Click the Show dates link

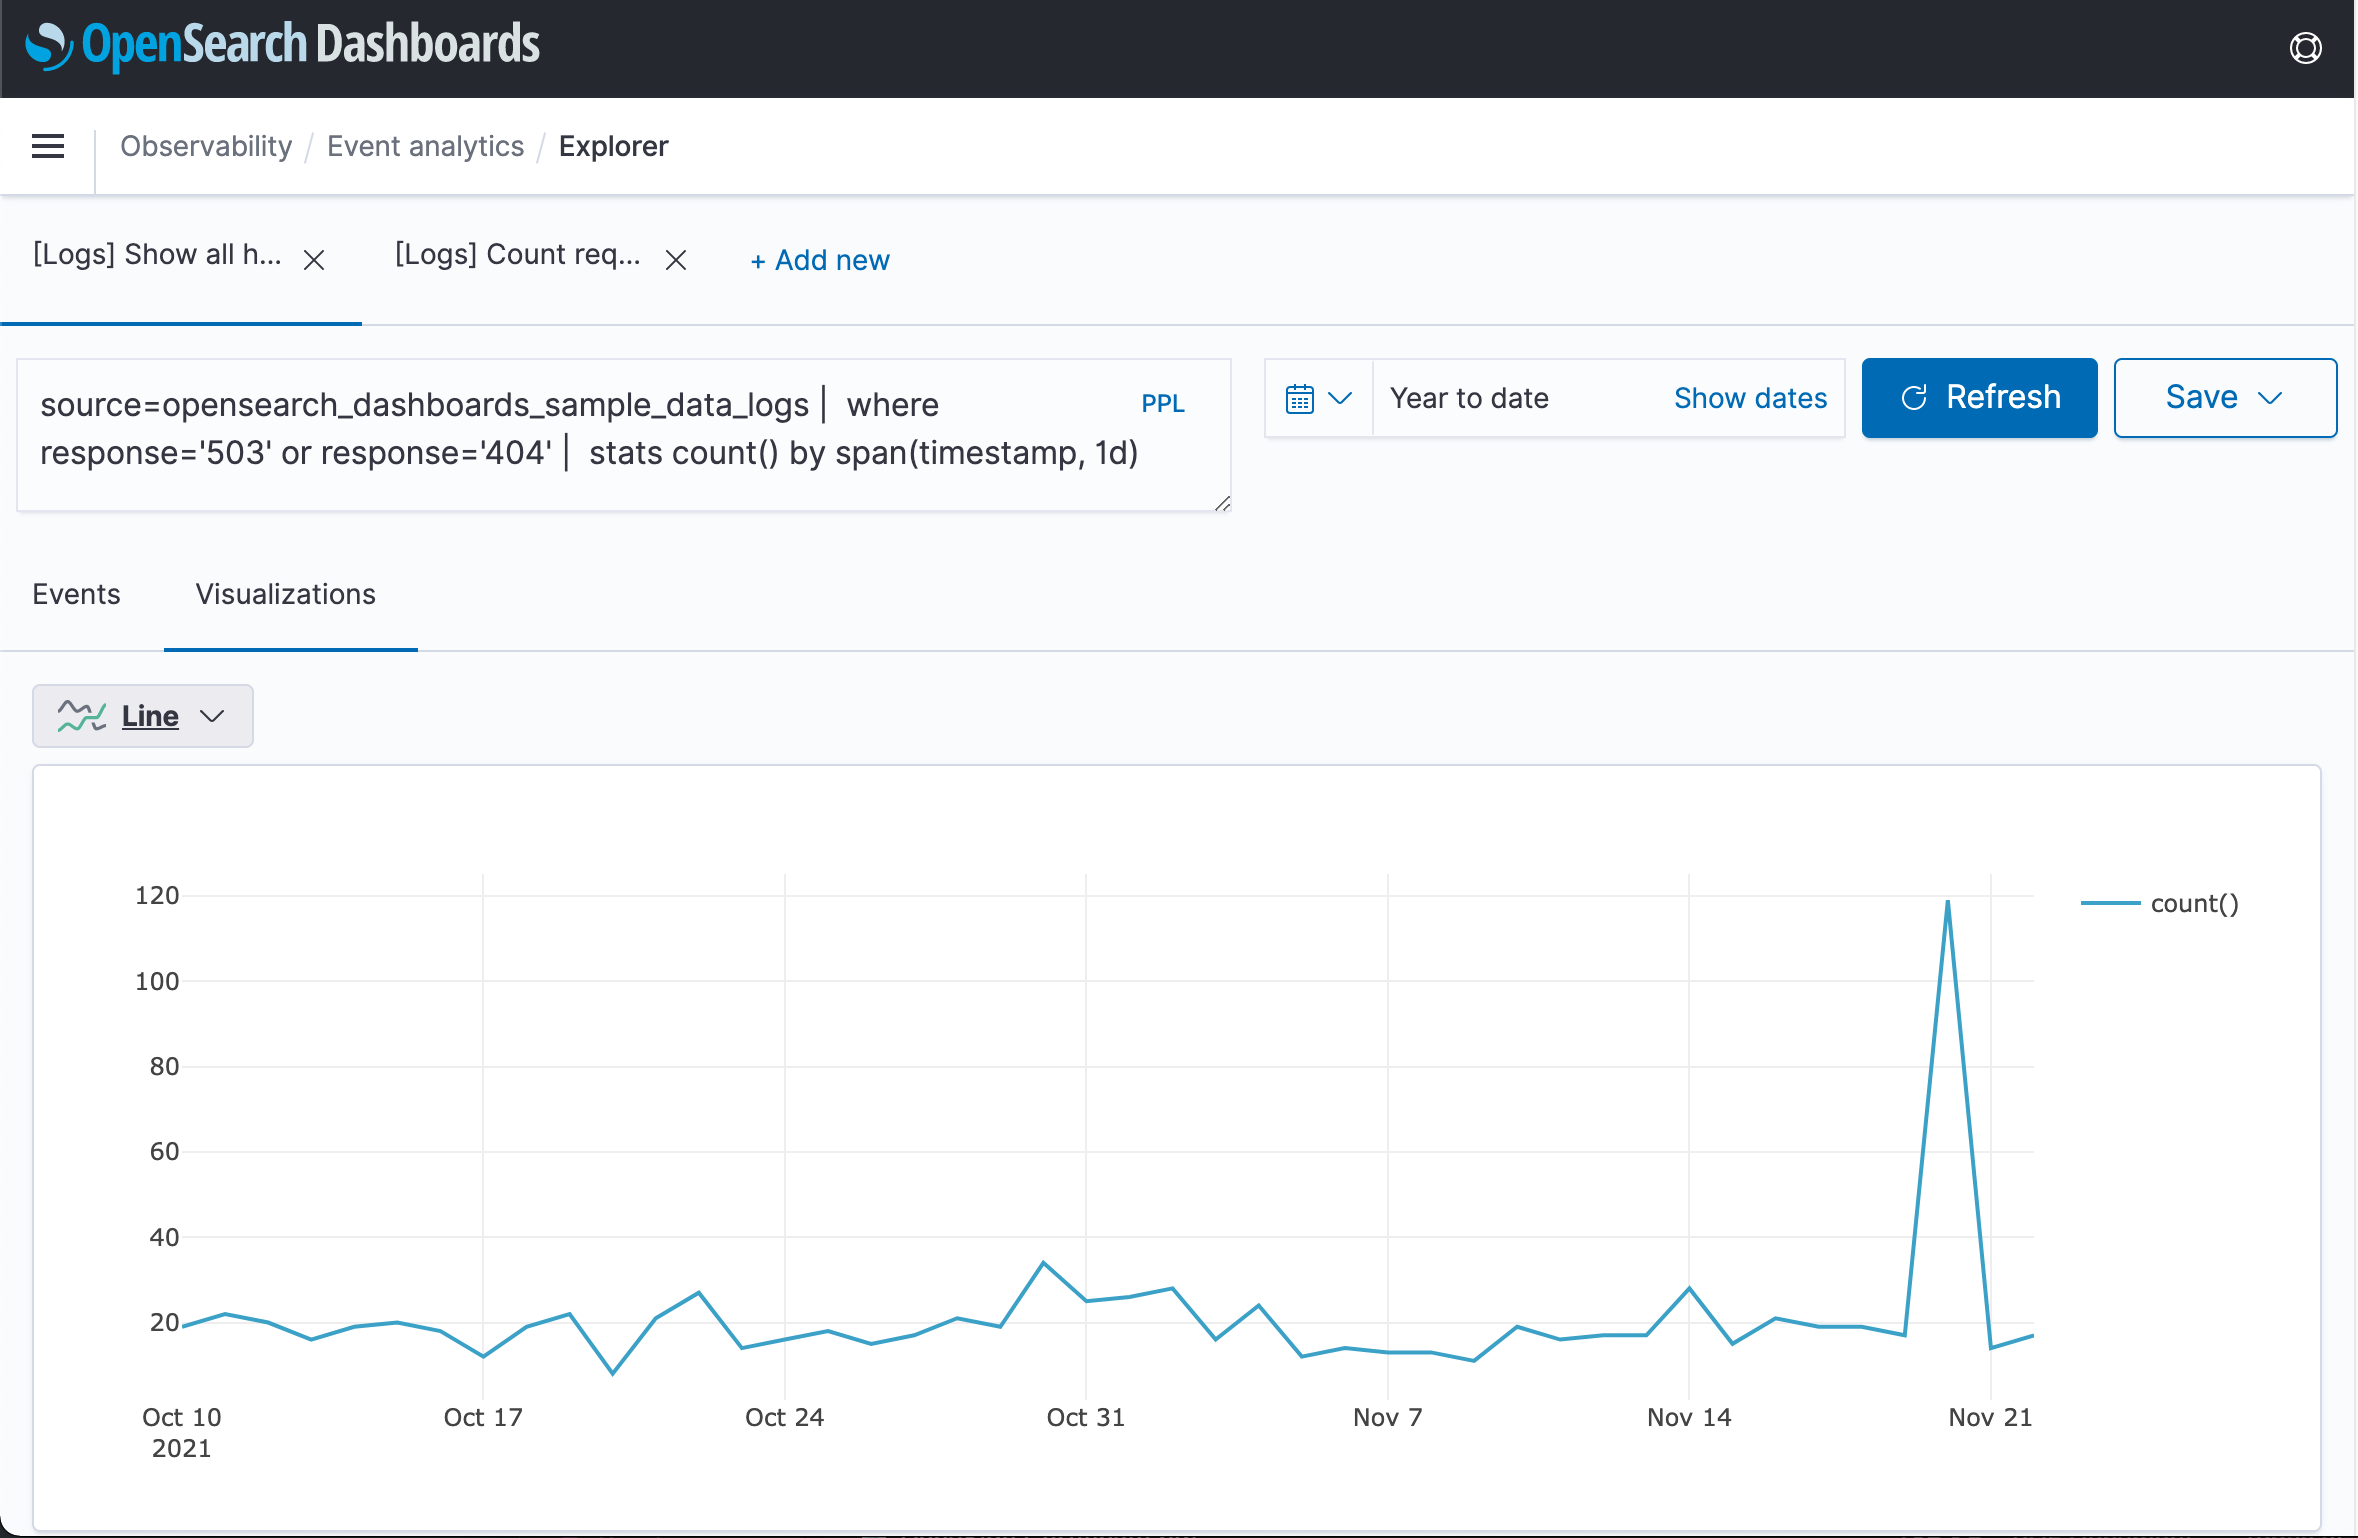point(1750,397)
